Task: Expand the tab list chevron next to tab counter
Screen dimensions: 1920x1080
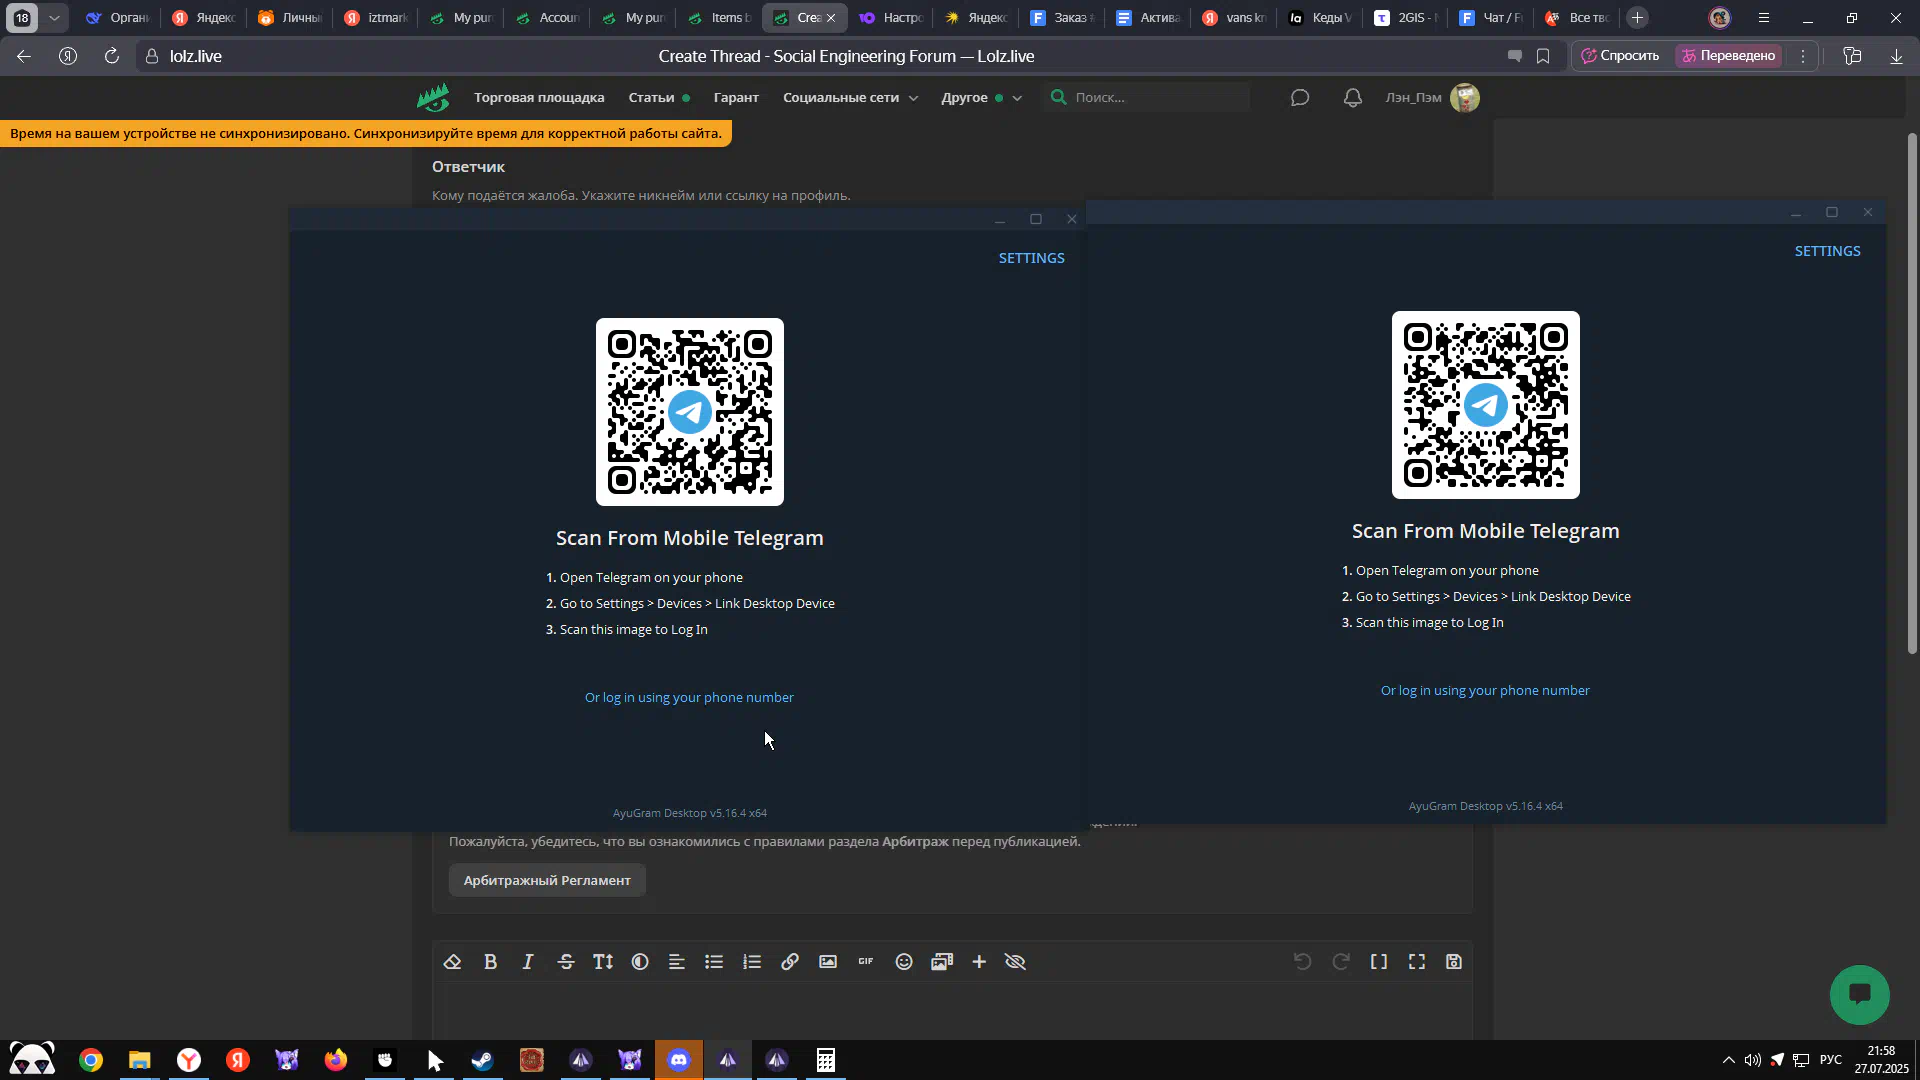Action: pos(54,17)
